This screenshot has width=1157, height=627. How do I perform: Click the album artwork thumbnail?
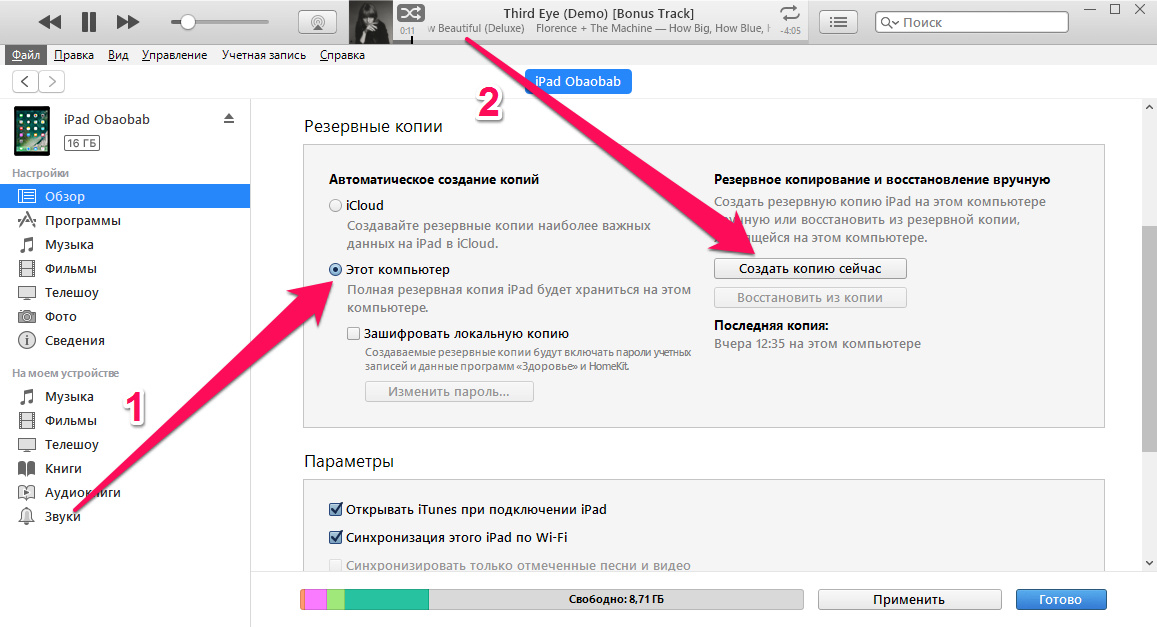[371, 22]
